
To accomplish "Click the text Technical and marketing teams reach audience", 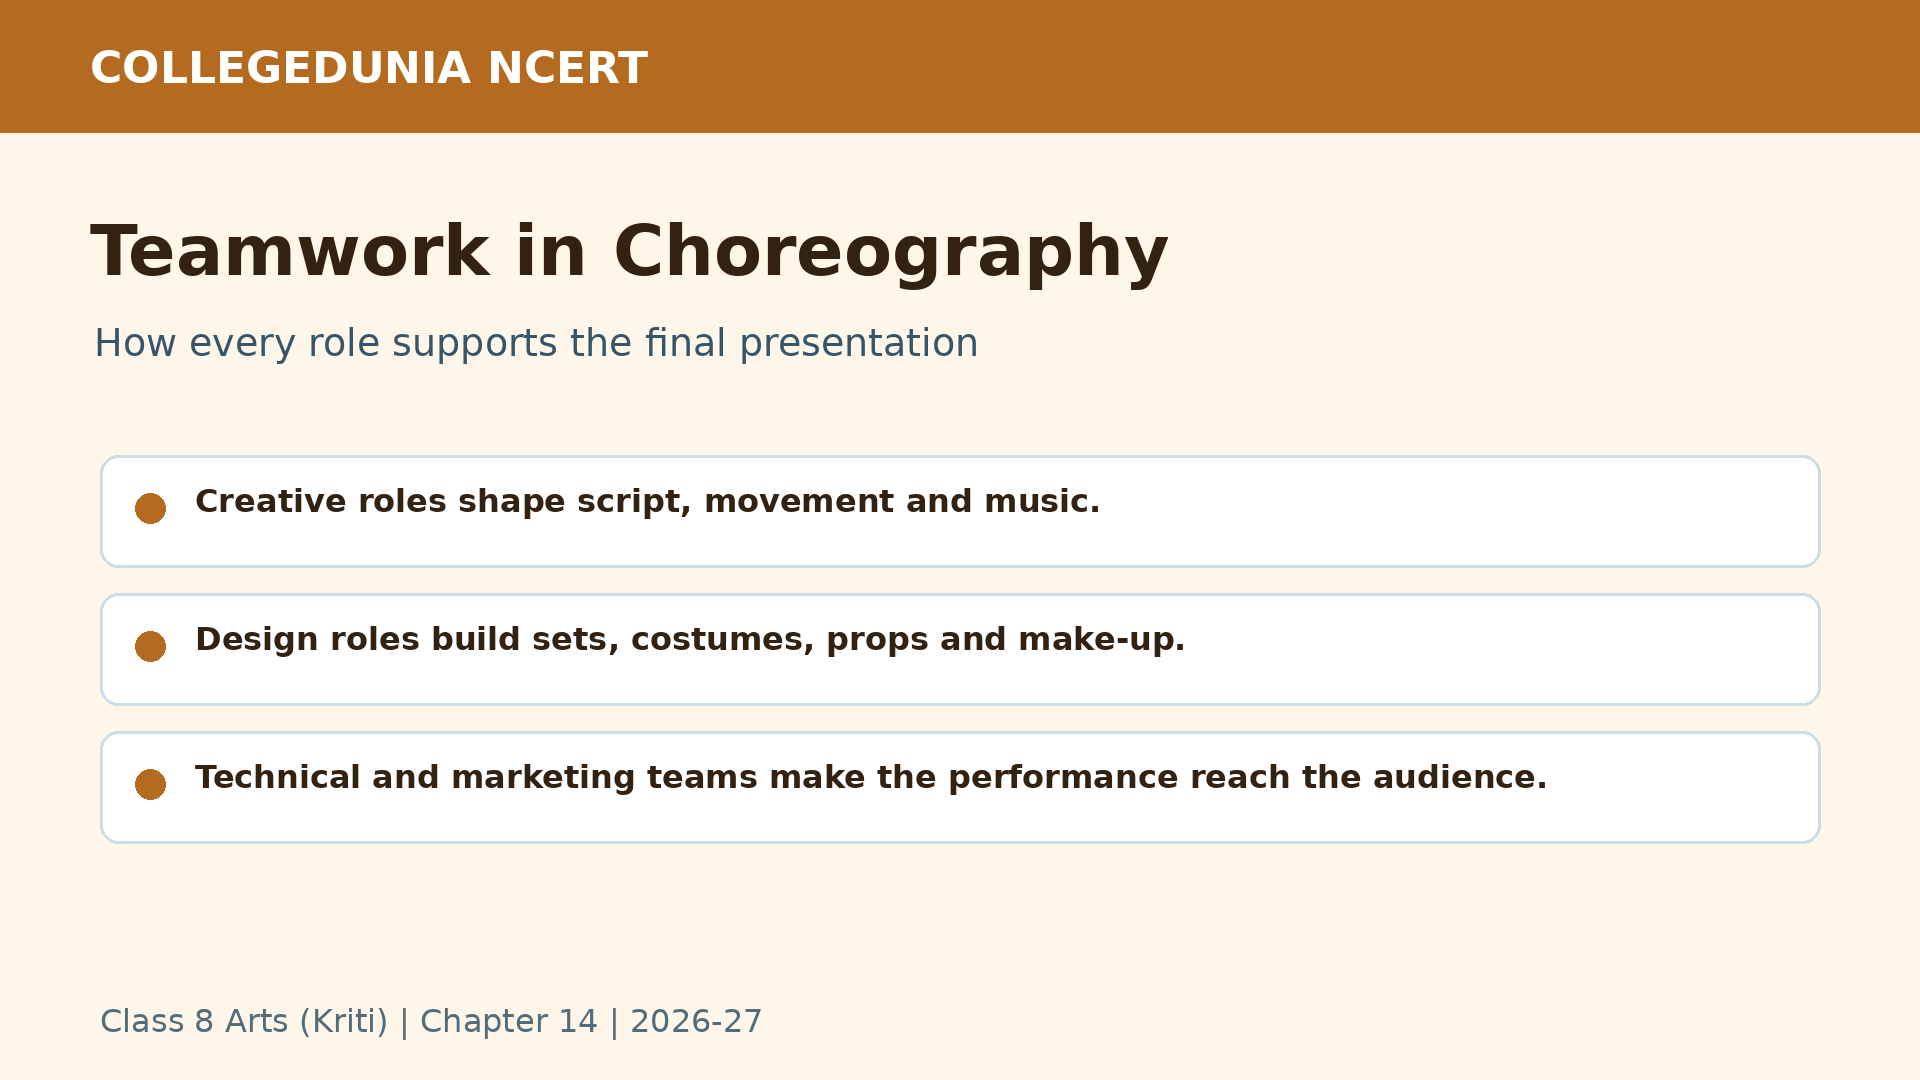I will pyautogui.click(x=871, y=777).
